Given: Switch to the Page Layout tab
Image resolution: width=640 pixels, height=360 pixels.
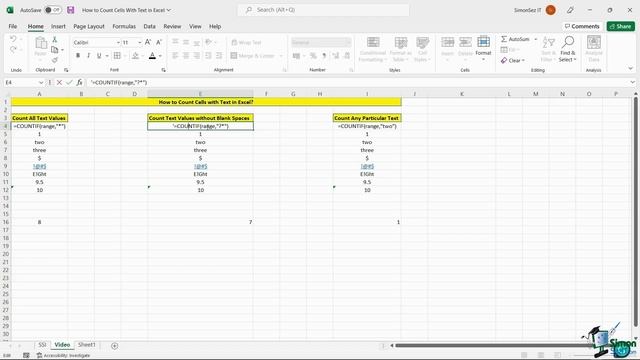Looking at the screenshot, I should coord(89,26).
